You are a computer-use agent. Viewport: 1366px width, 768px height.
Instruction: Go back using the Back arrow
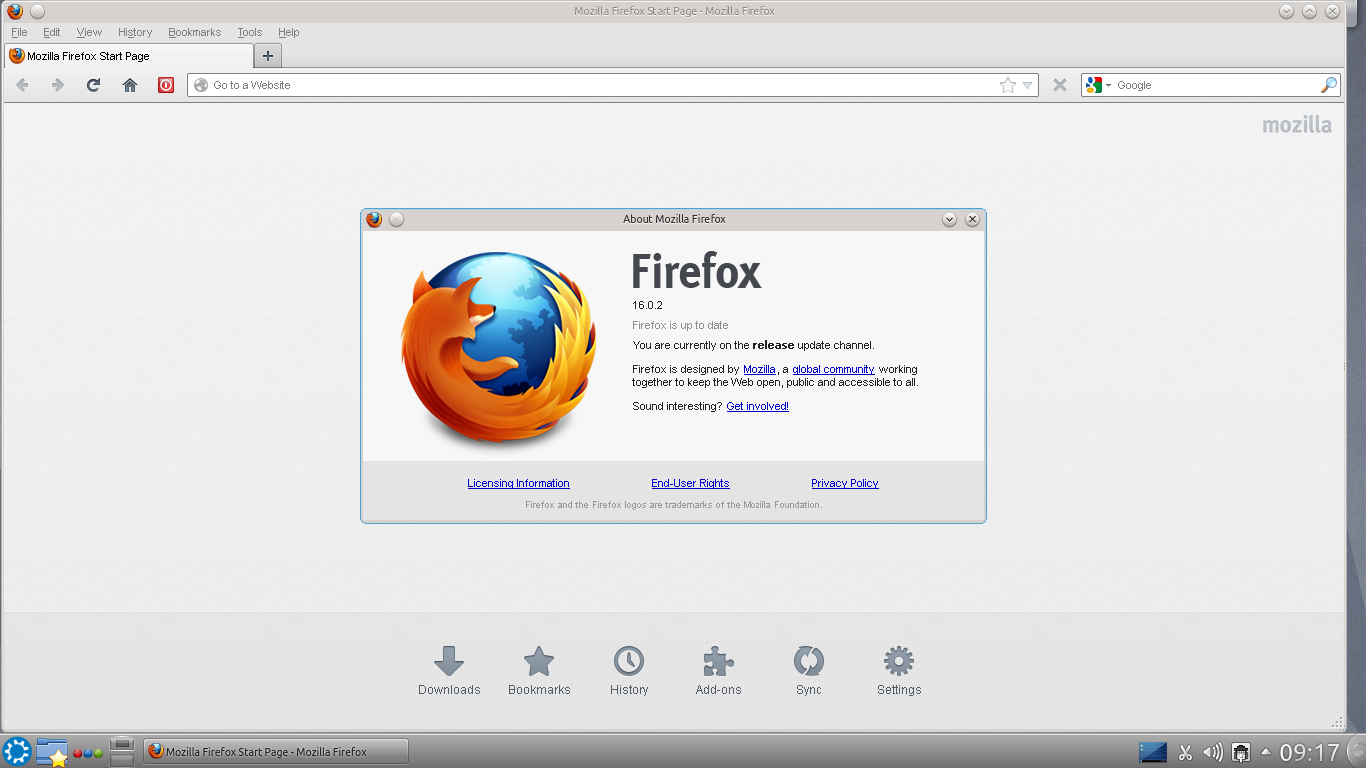click(x=23, y=85)
